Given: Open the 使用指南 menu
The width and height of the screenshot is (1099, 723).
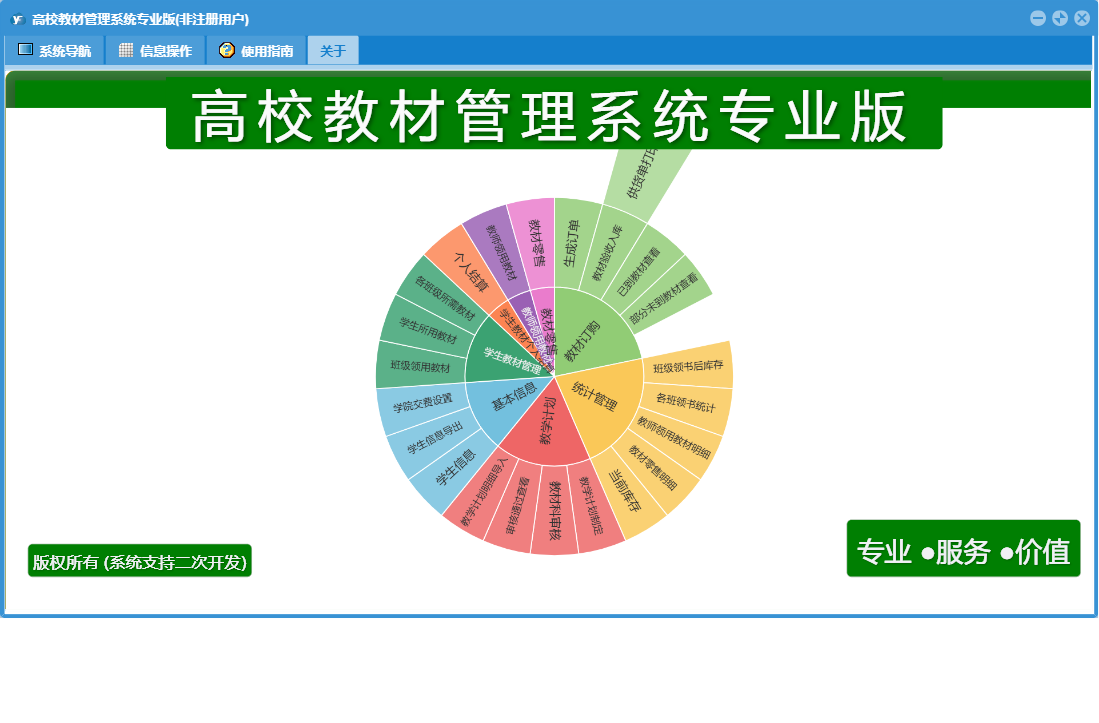Looking at the screenshot, I should (257, 50).
